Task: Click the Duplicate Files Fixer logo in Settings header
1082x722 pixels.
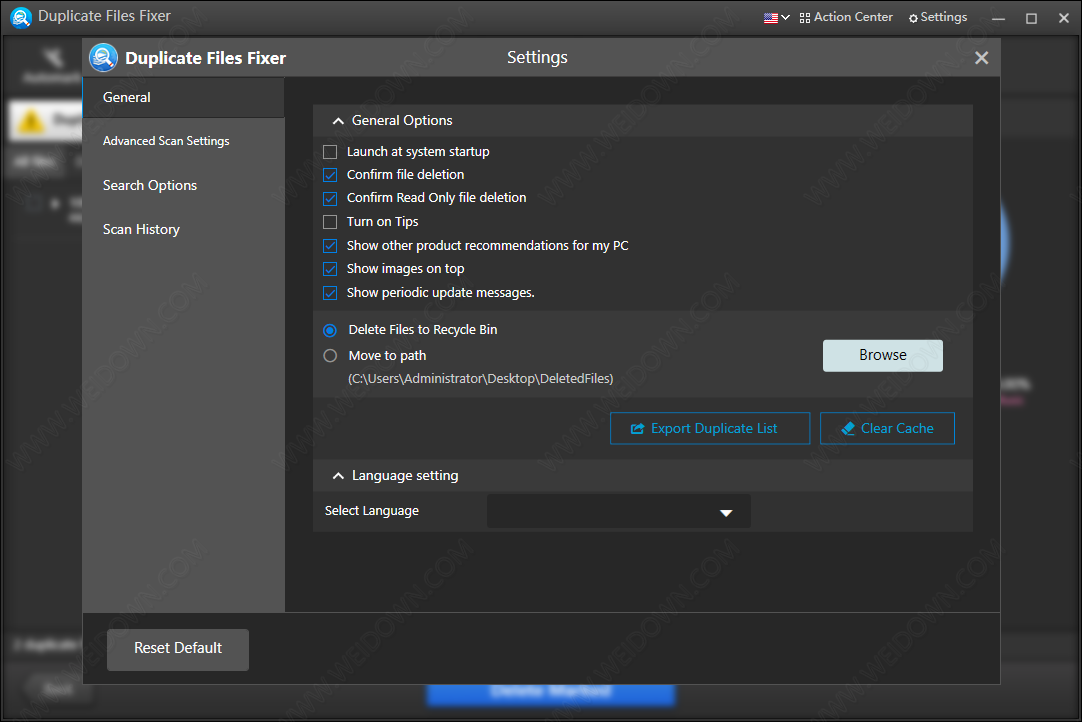Action: pos(104,58)
